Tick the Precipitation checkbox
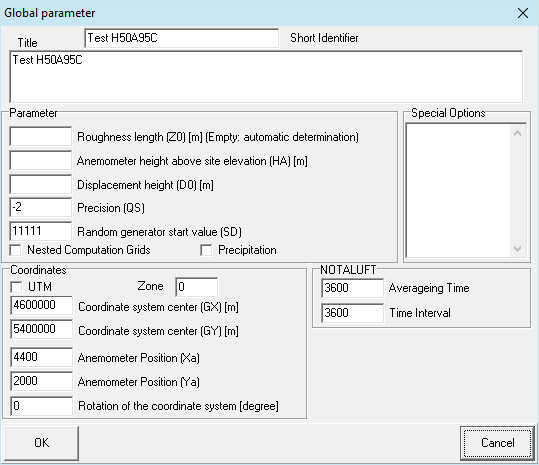The image size is (539, 465). 206,250
